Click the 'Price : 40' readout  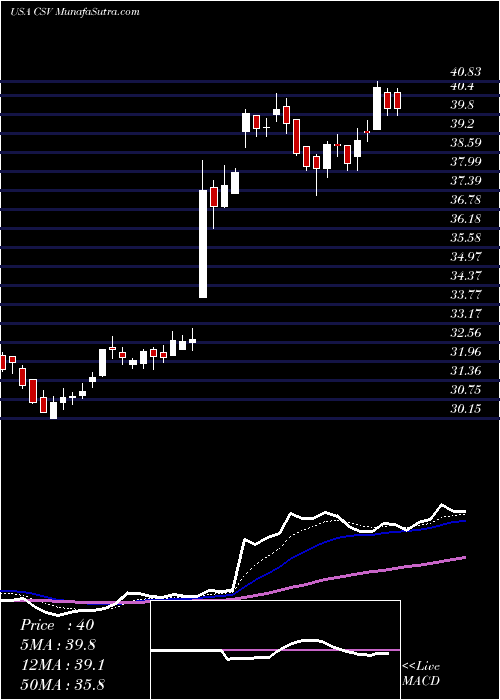(x=57, y=625)
